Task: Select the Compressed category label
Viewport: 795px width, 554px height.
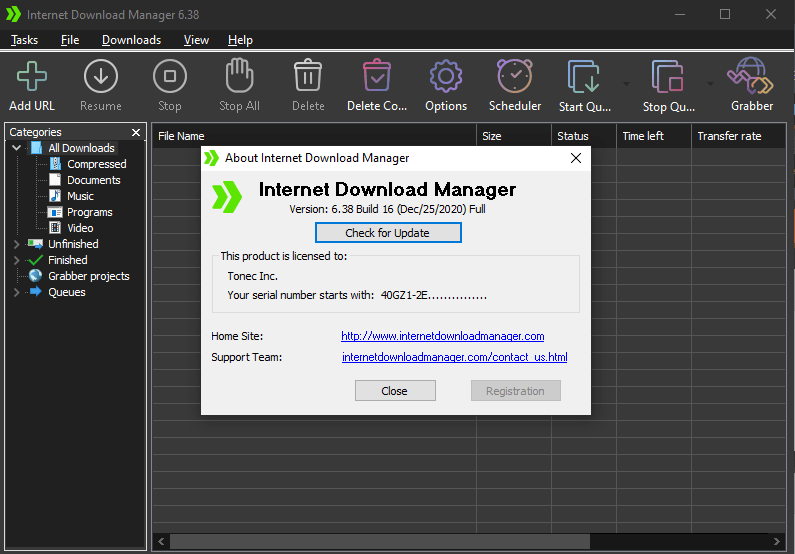Action: coord(97,164)
